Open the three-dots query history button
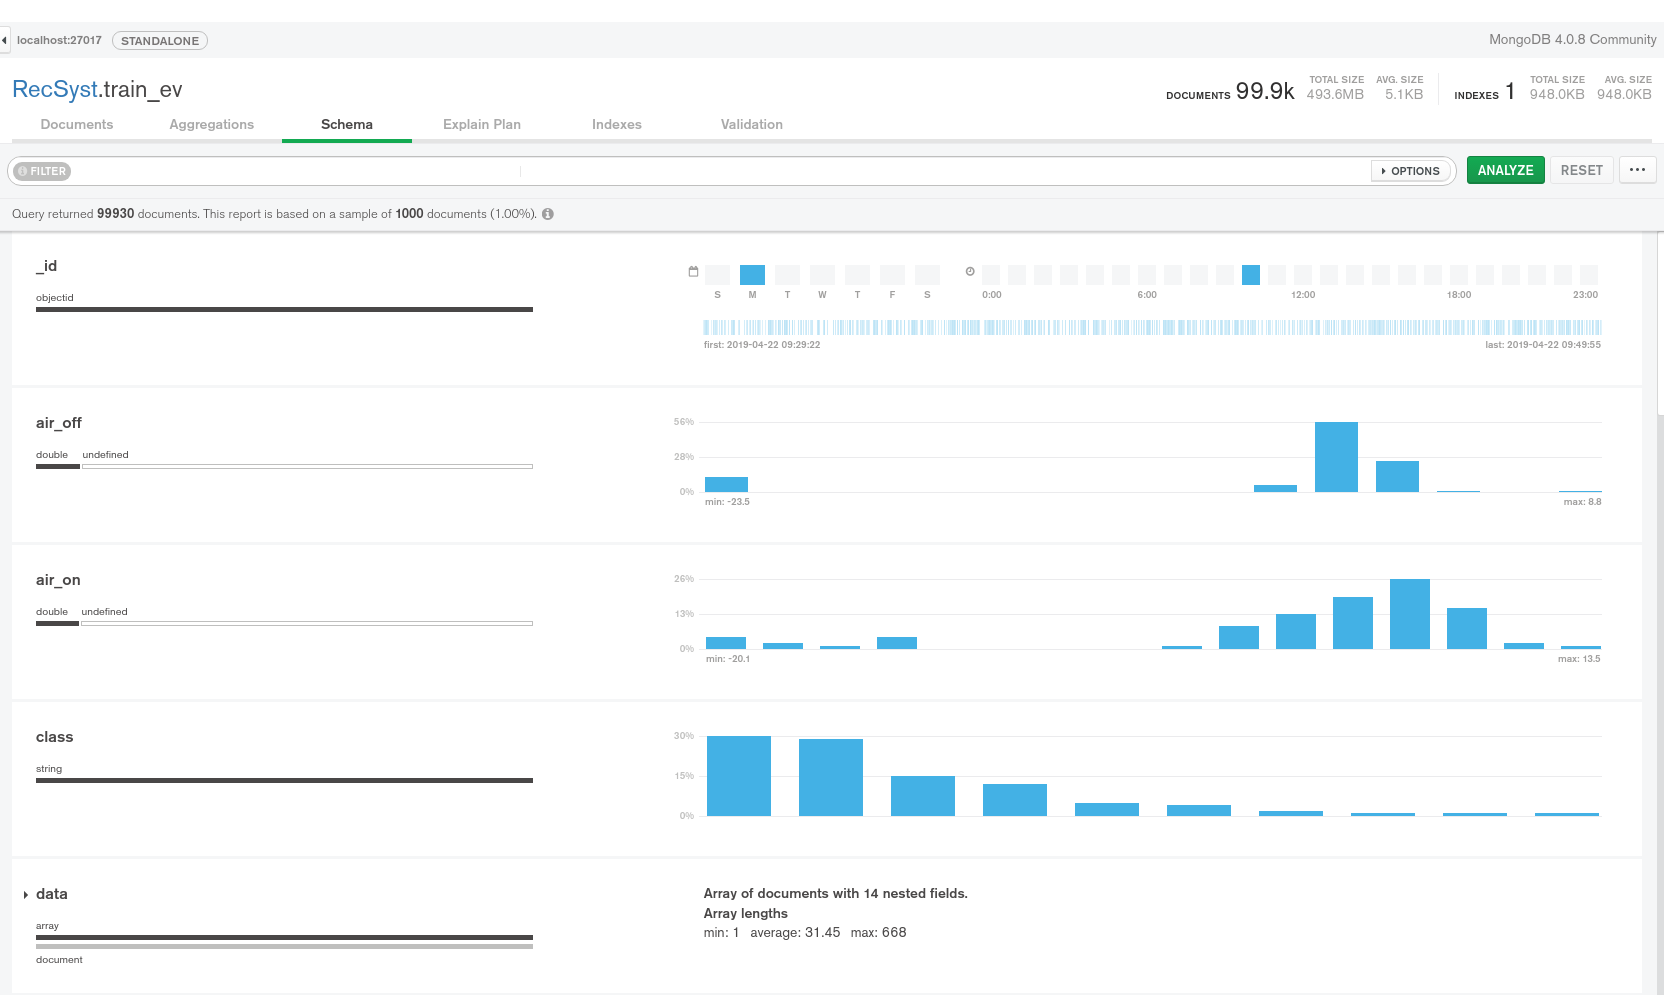This screenshot has width=1664, height=995. tap(1637, 170)
